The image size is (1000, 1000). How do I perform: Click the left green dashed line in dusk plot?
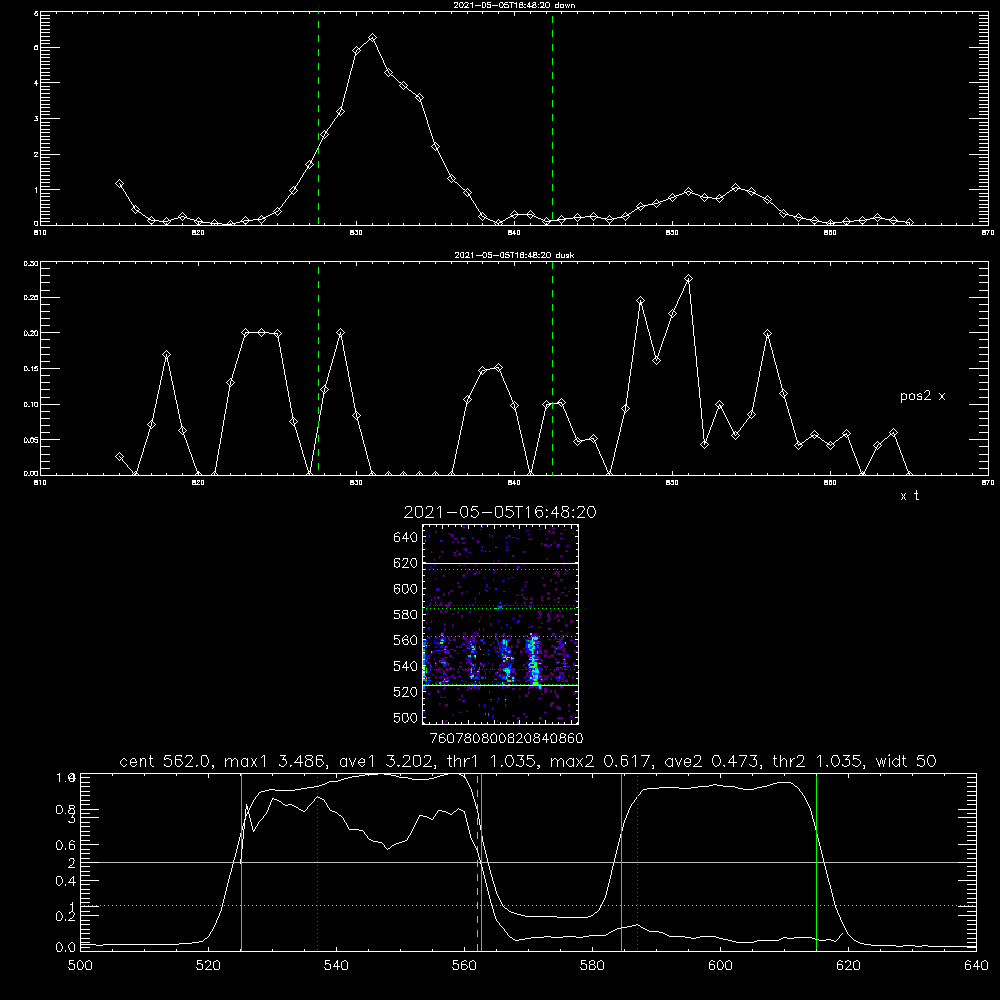click(318, 369)
